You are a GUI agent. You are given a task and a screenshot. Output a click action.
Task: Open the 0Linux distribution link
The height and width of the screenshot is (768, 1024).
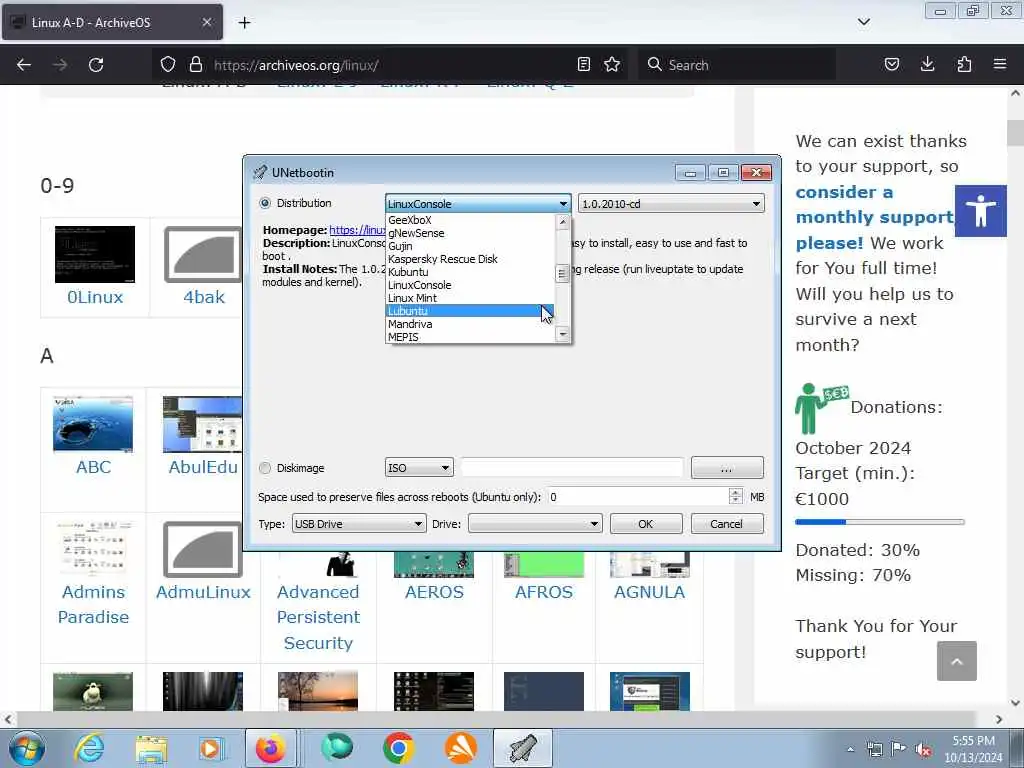click(x=95, y=297)
